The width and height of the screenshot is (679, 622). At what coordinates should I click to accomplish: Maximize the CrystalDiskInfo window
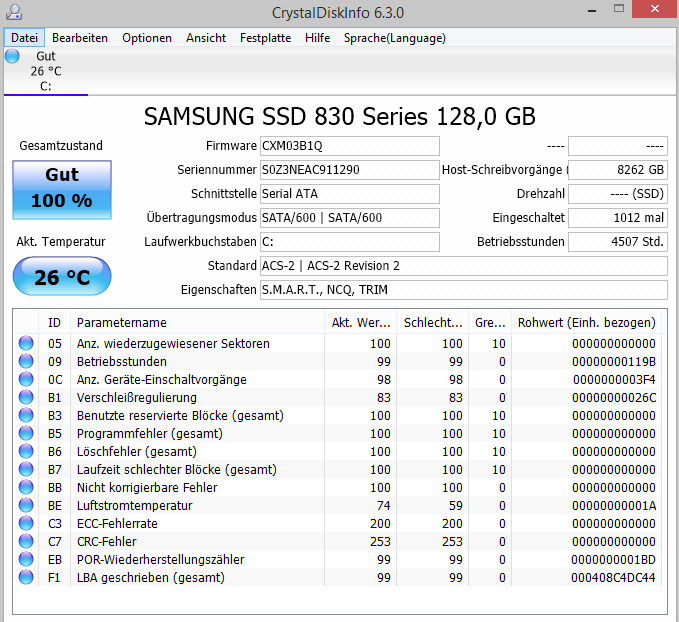[x=619, y=9]
